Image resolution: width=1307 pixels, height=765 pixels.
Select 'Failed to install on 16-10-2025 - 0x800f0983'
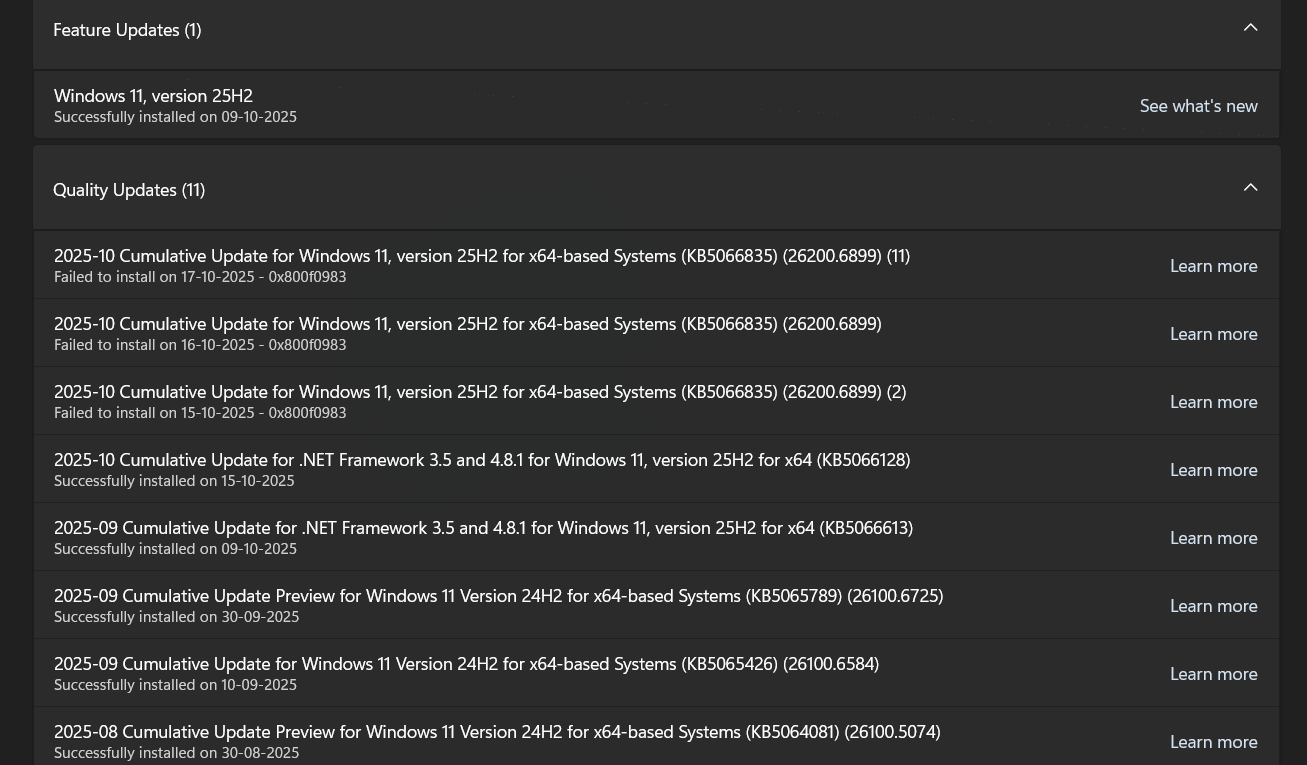[x=200, y=345]
